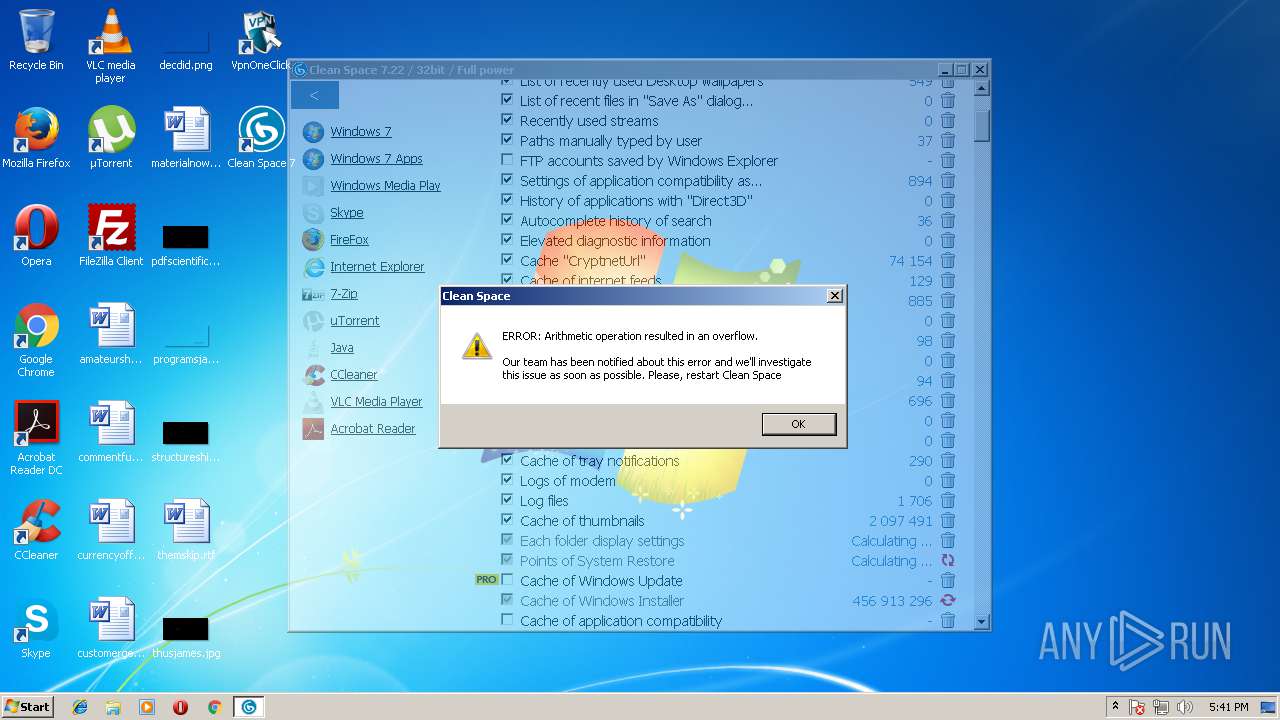Uncheck 'Cache of thumbnails'
Viewport: 1280px width, 720px height.
coord(507,520)
